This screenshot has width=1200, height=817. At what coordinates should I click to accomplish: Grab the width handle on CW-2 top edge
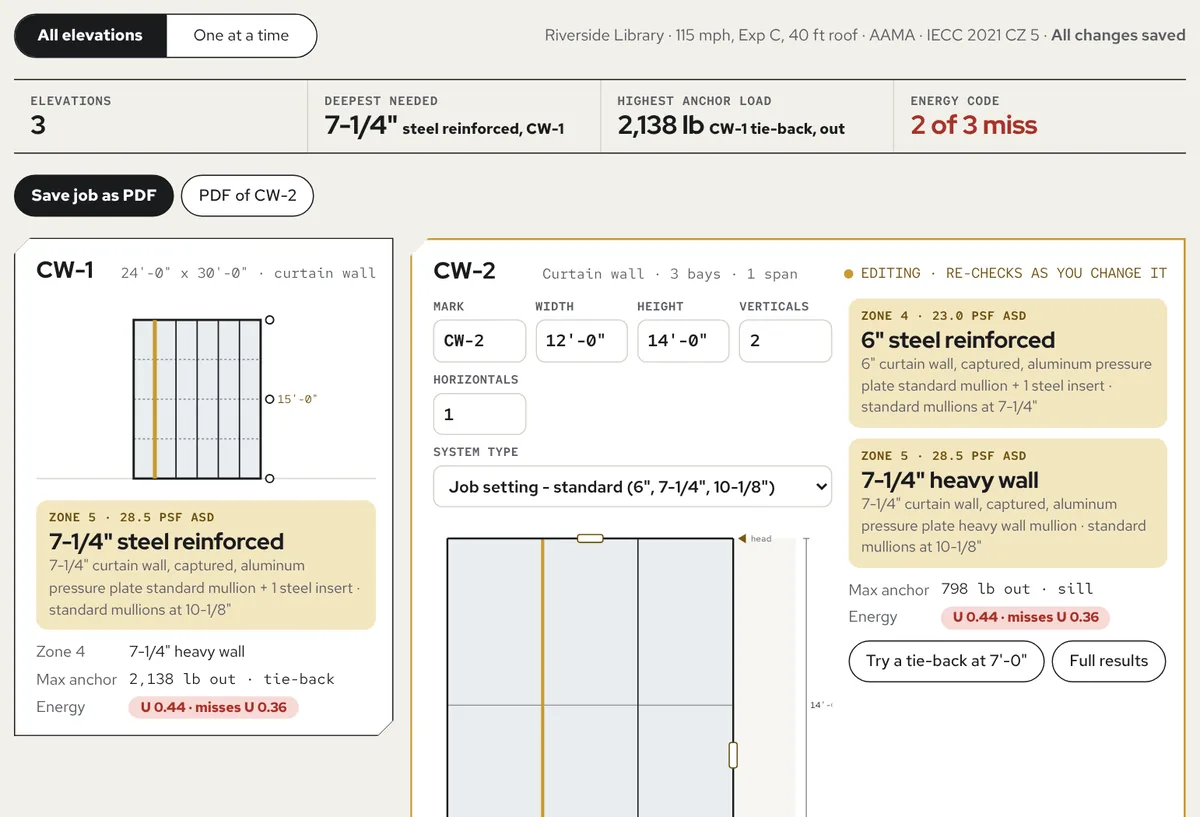click(590, 539)
